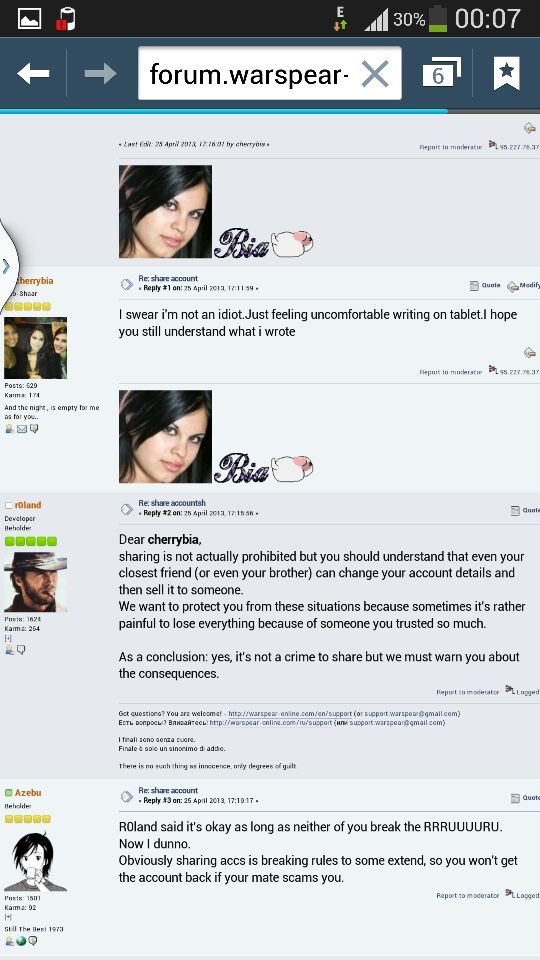Viewport: 540px width, 960px height.
Task: Tap the browser back arrow
Action: 33,73
